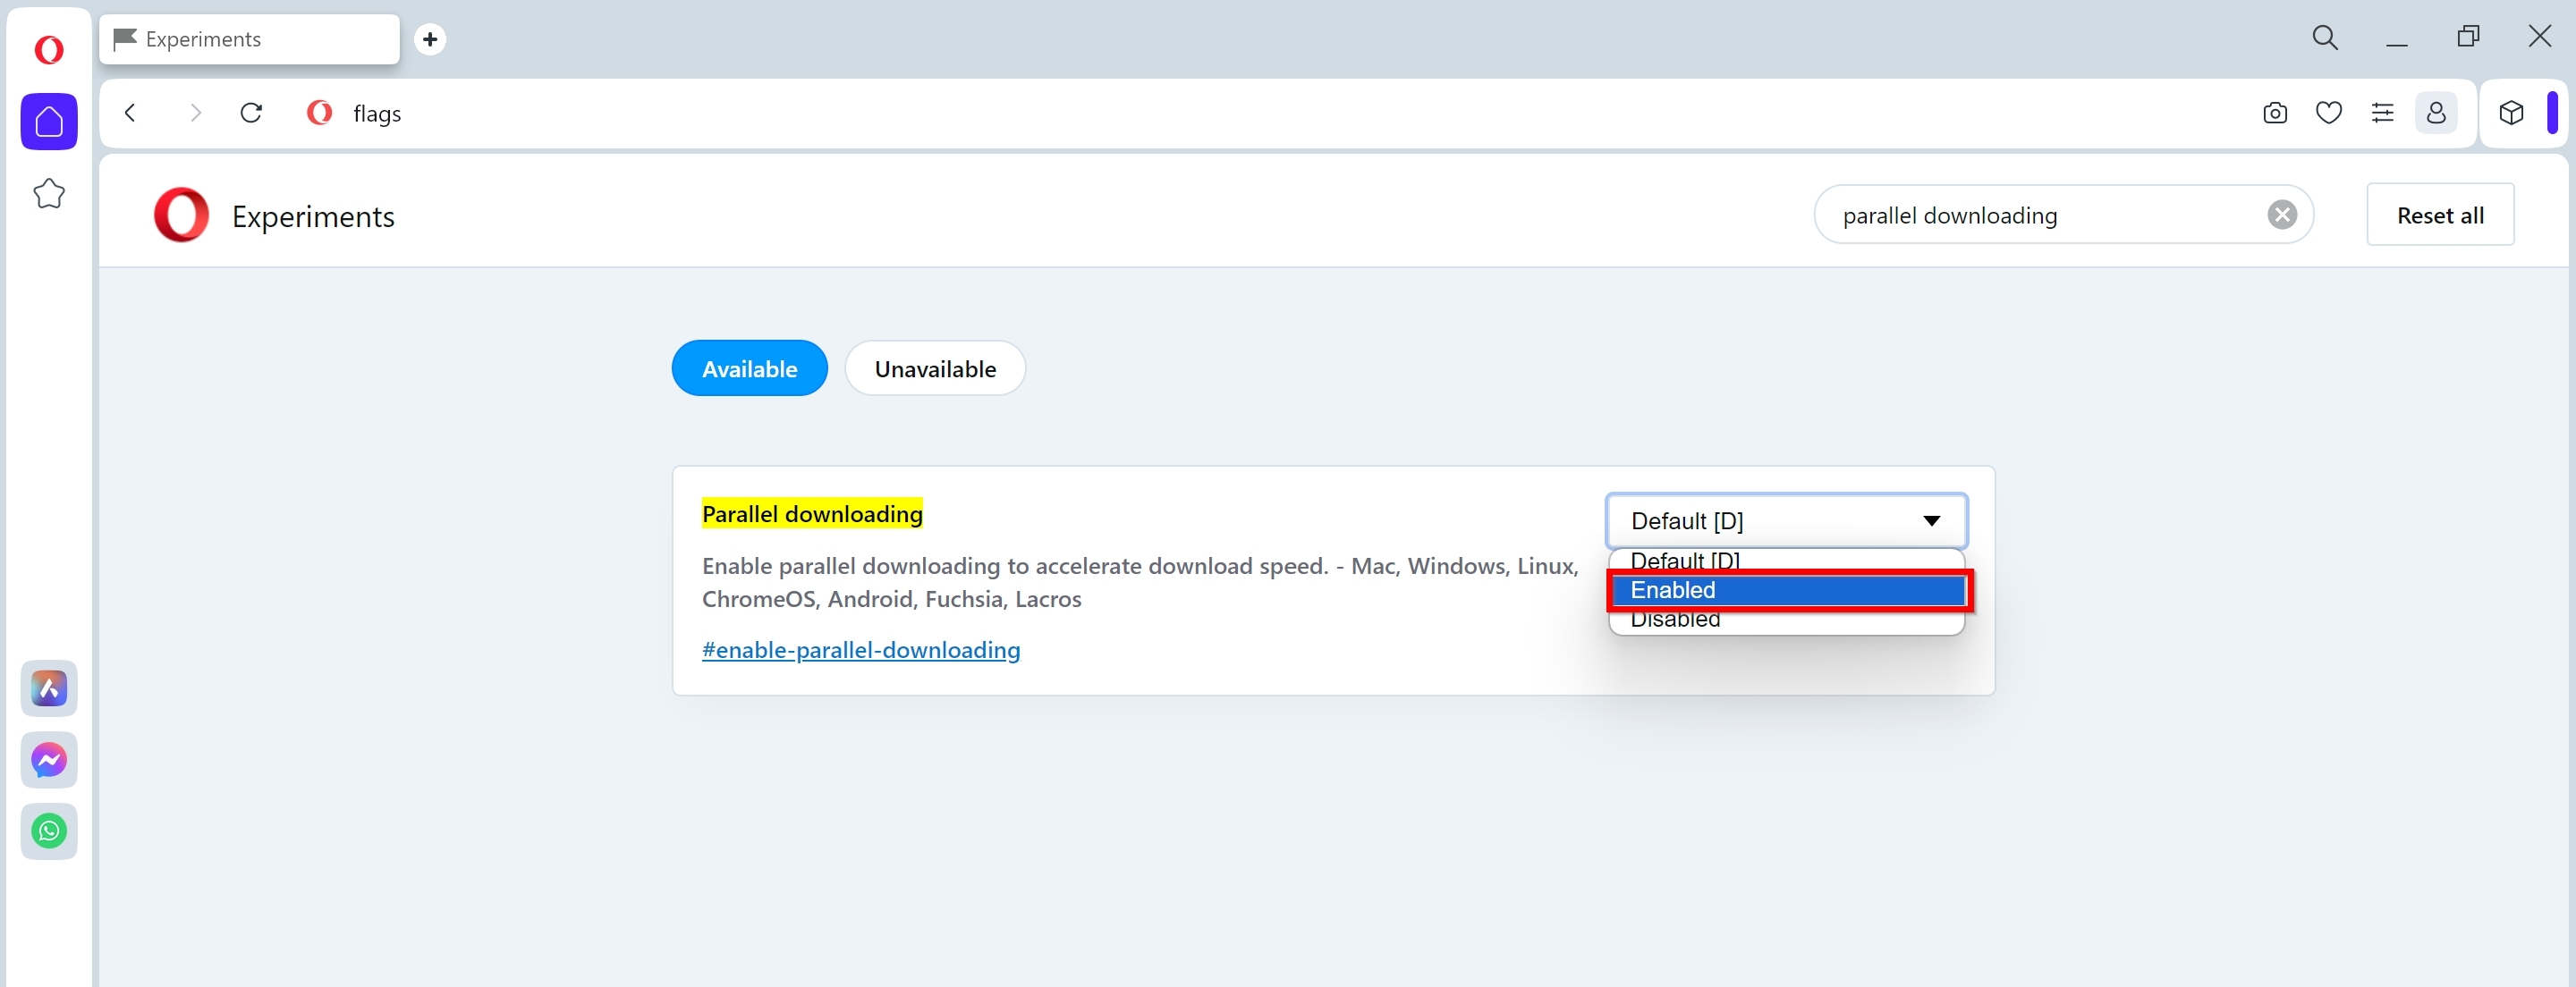Go to the Speed Dial home icon
Image resolution: width=2576 pixels, height=987 pixels.
(49, 122)
